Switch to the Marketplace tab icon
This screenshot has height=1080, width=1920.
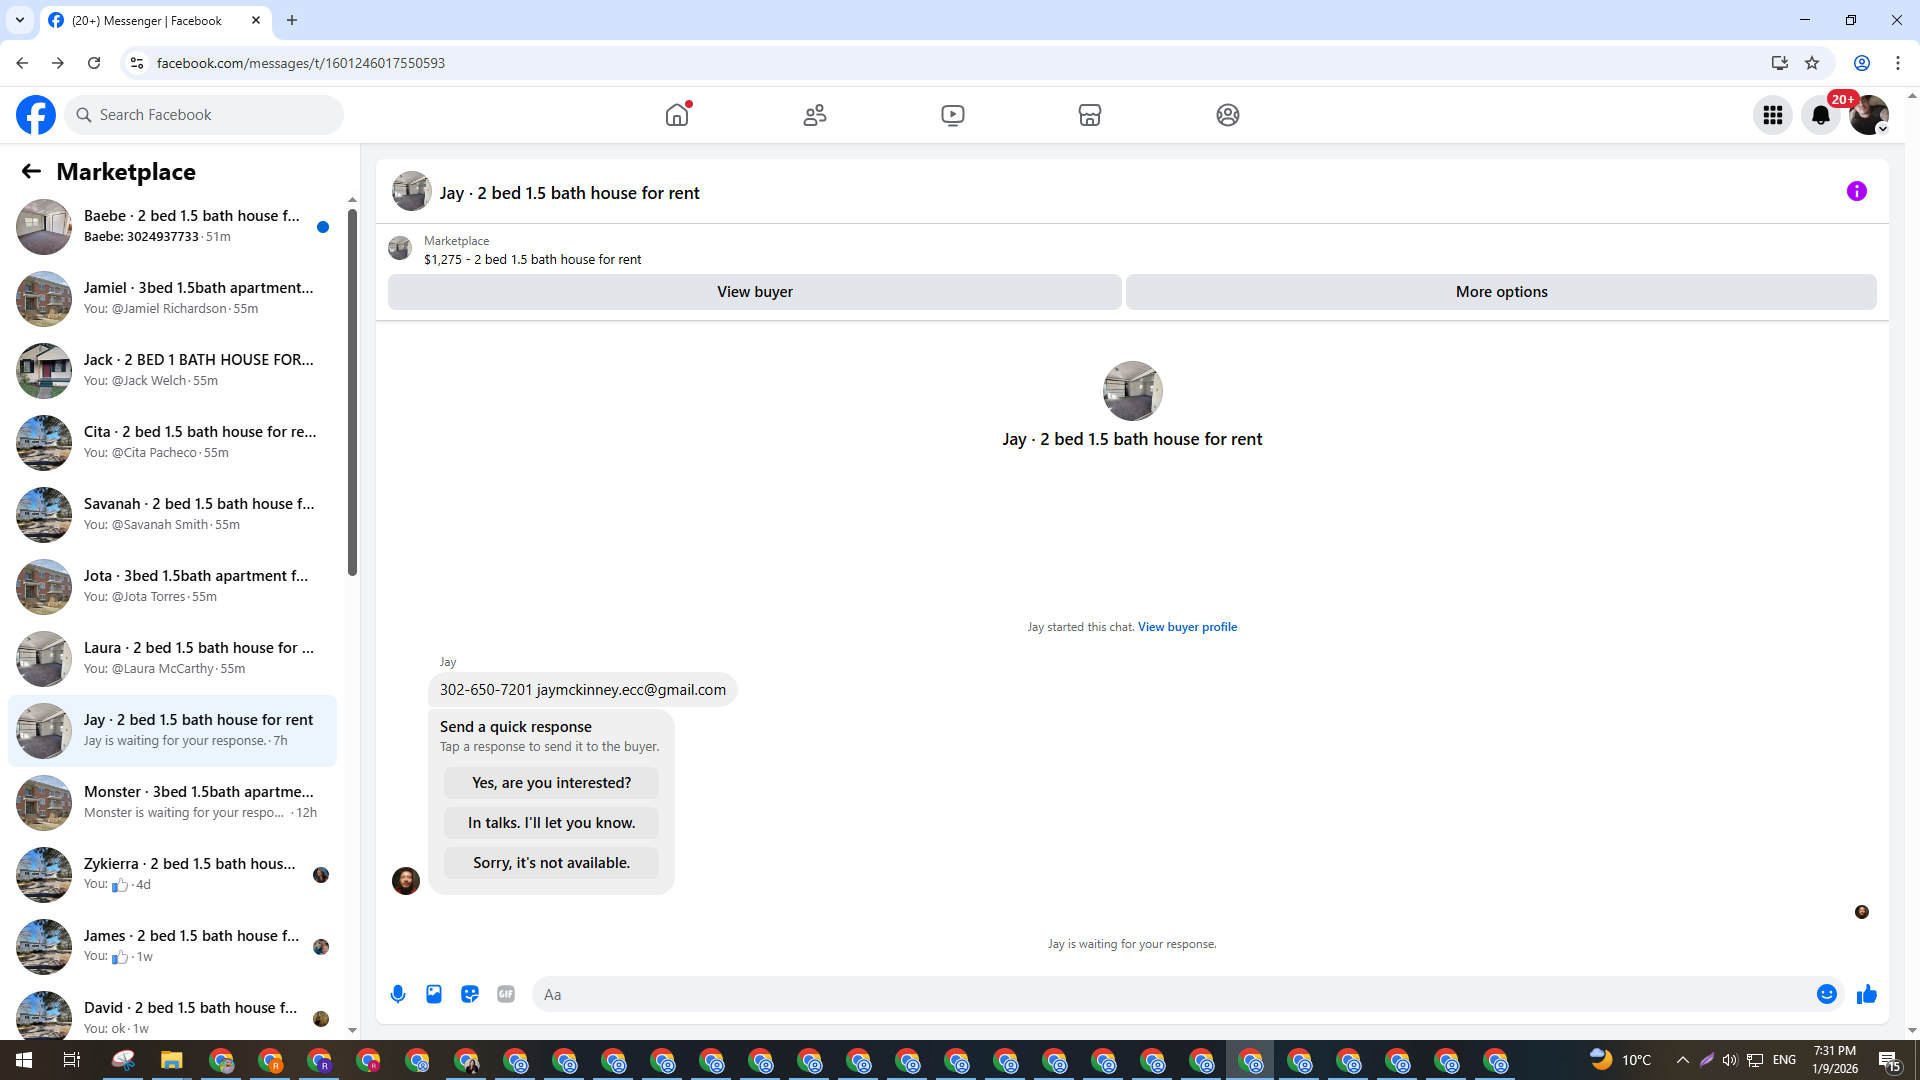[x=1089, y=115]
